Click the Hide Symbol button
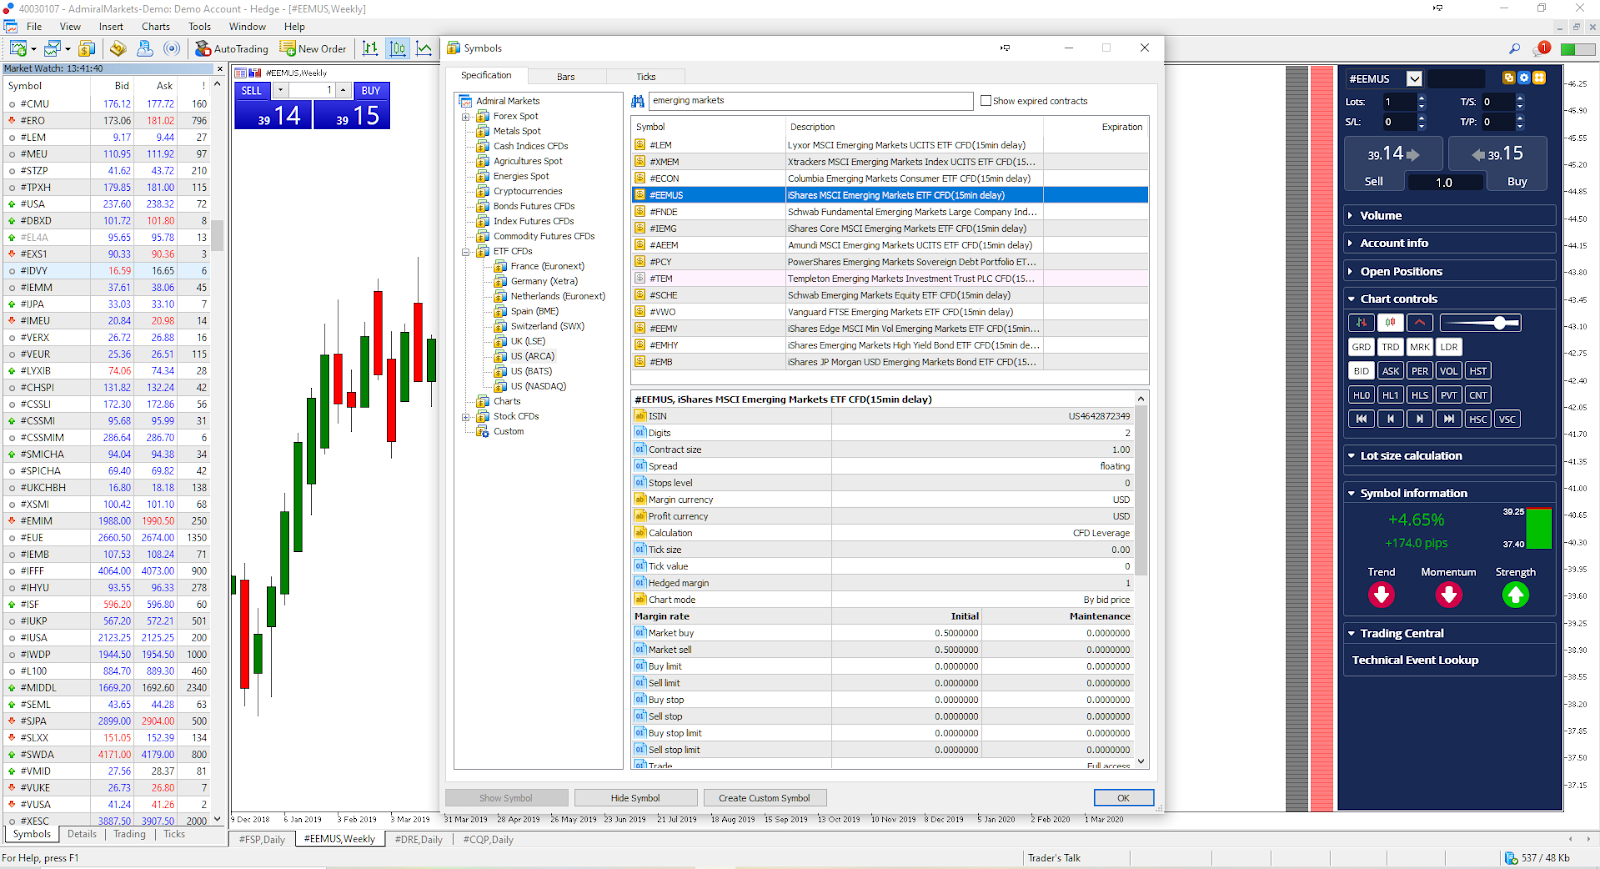1600x869 pixels. click(x=635, y=798)
